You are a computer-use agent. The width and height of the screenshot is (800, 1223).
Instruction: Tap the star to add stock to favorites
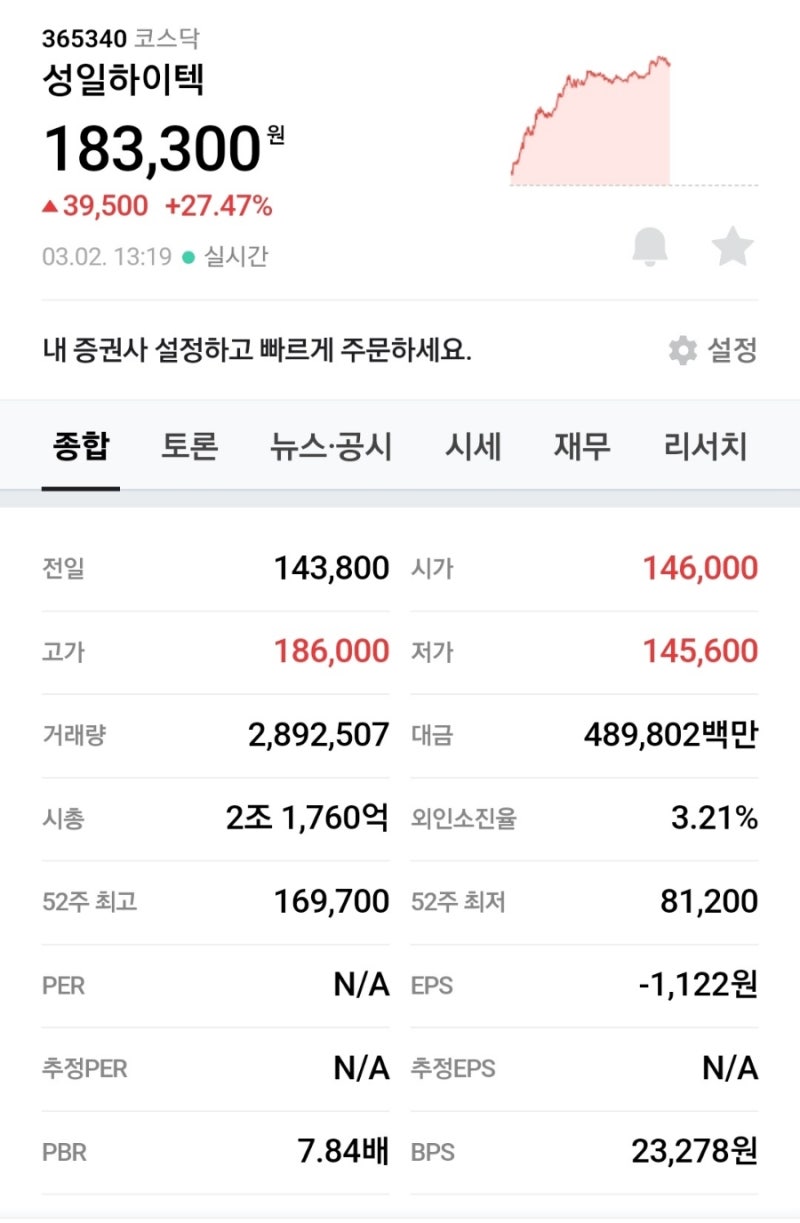pos(732,247)
